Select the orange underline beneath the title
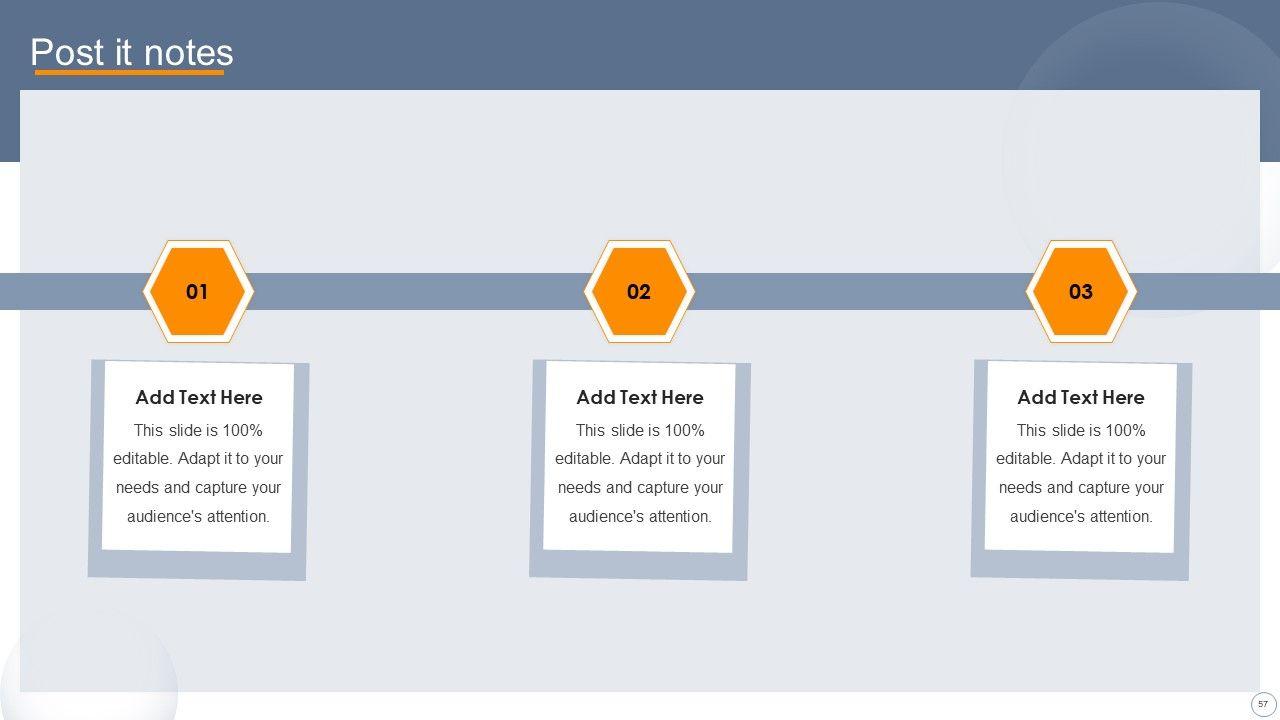Image resolution: width=1280 pixels, height=720 pixels. tap(129, 73)
